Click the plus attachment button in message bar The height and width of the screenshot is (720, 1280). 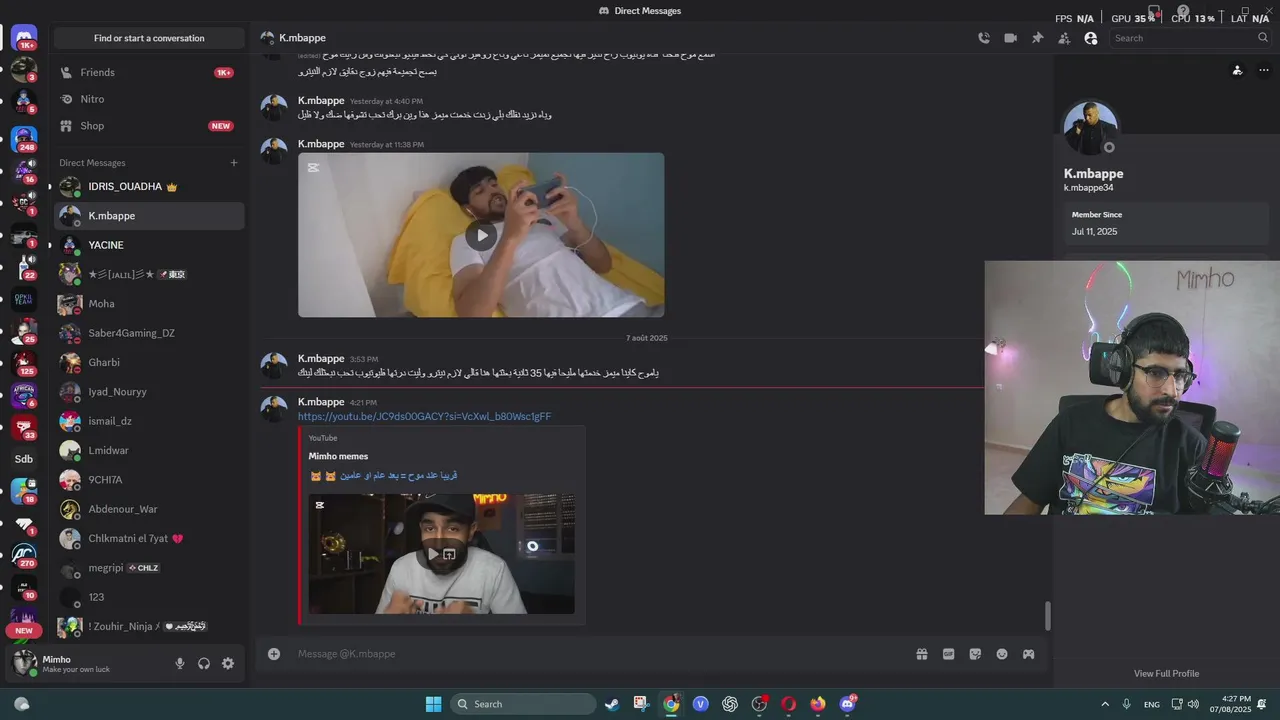[x=274, y=654]
